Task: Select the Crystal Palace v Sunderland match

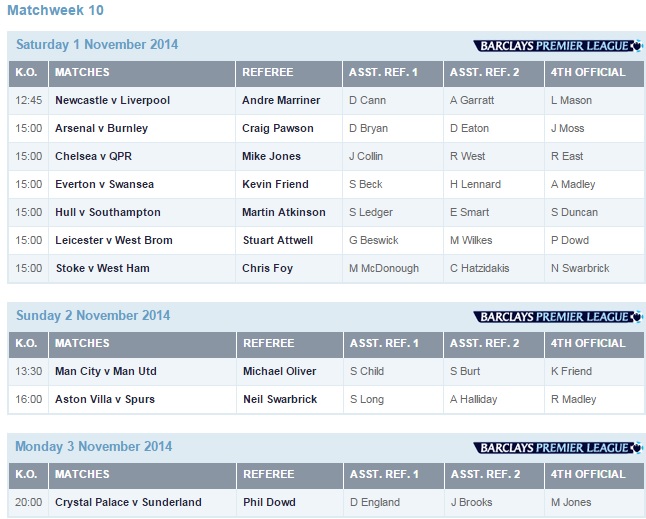Action: [128, 502]
